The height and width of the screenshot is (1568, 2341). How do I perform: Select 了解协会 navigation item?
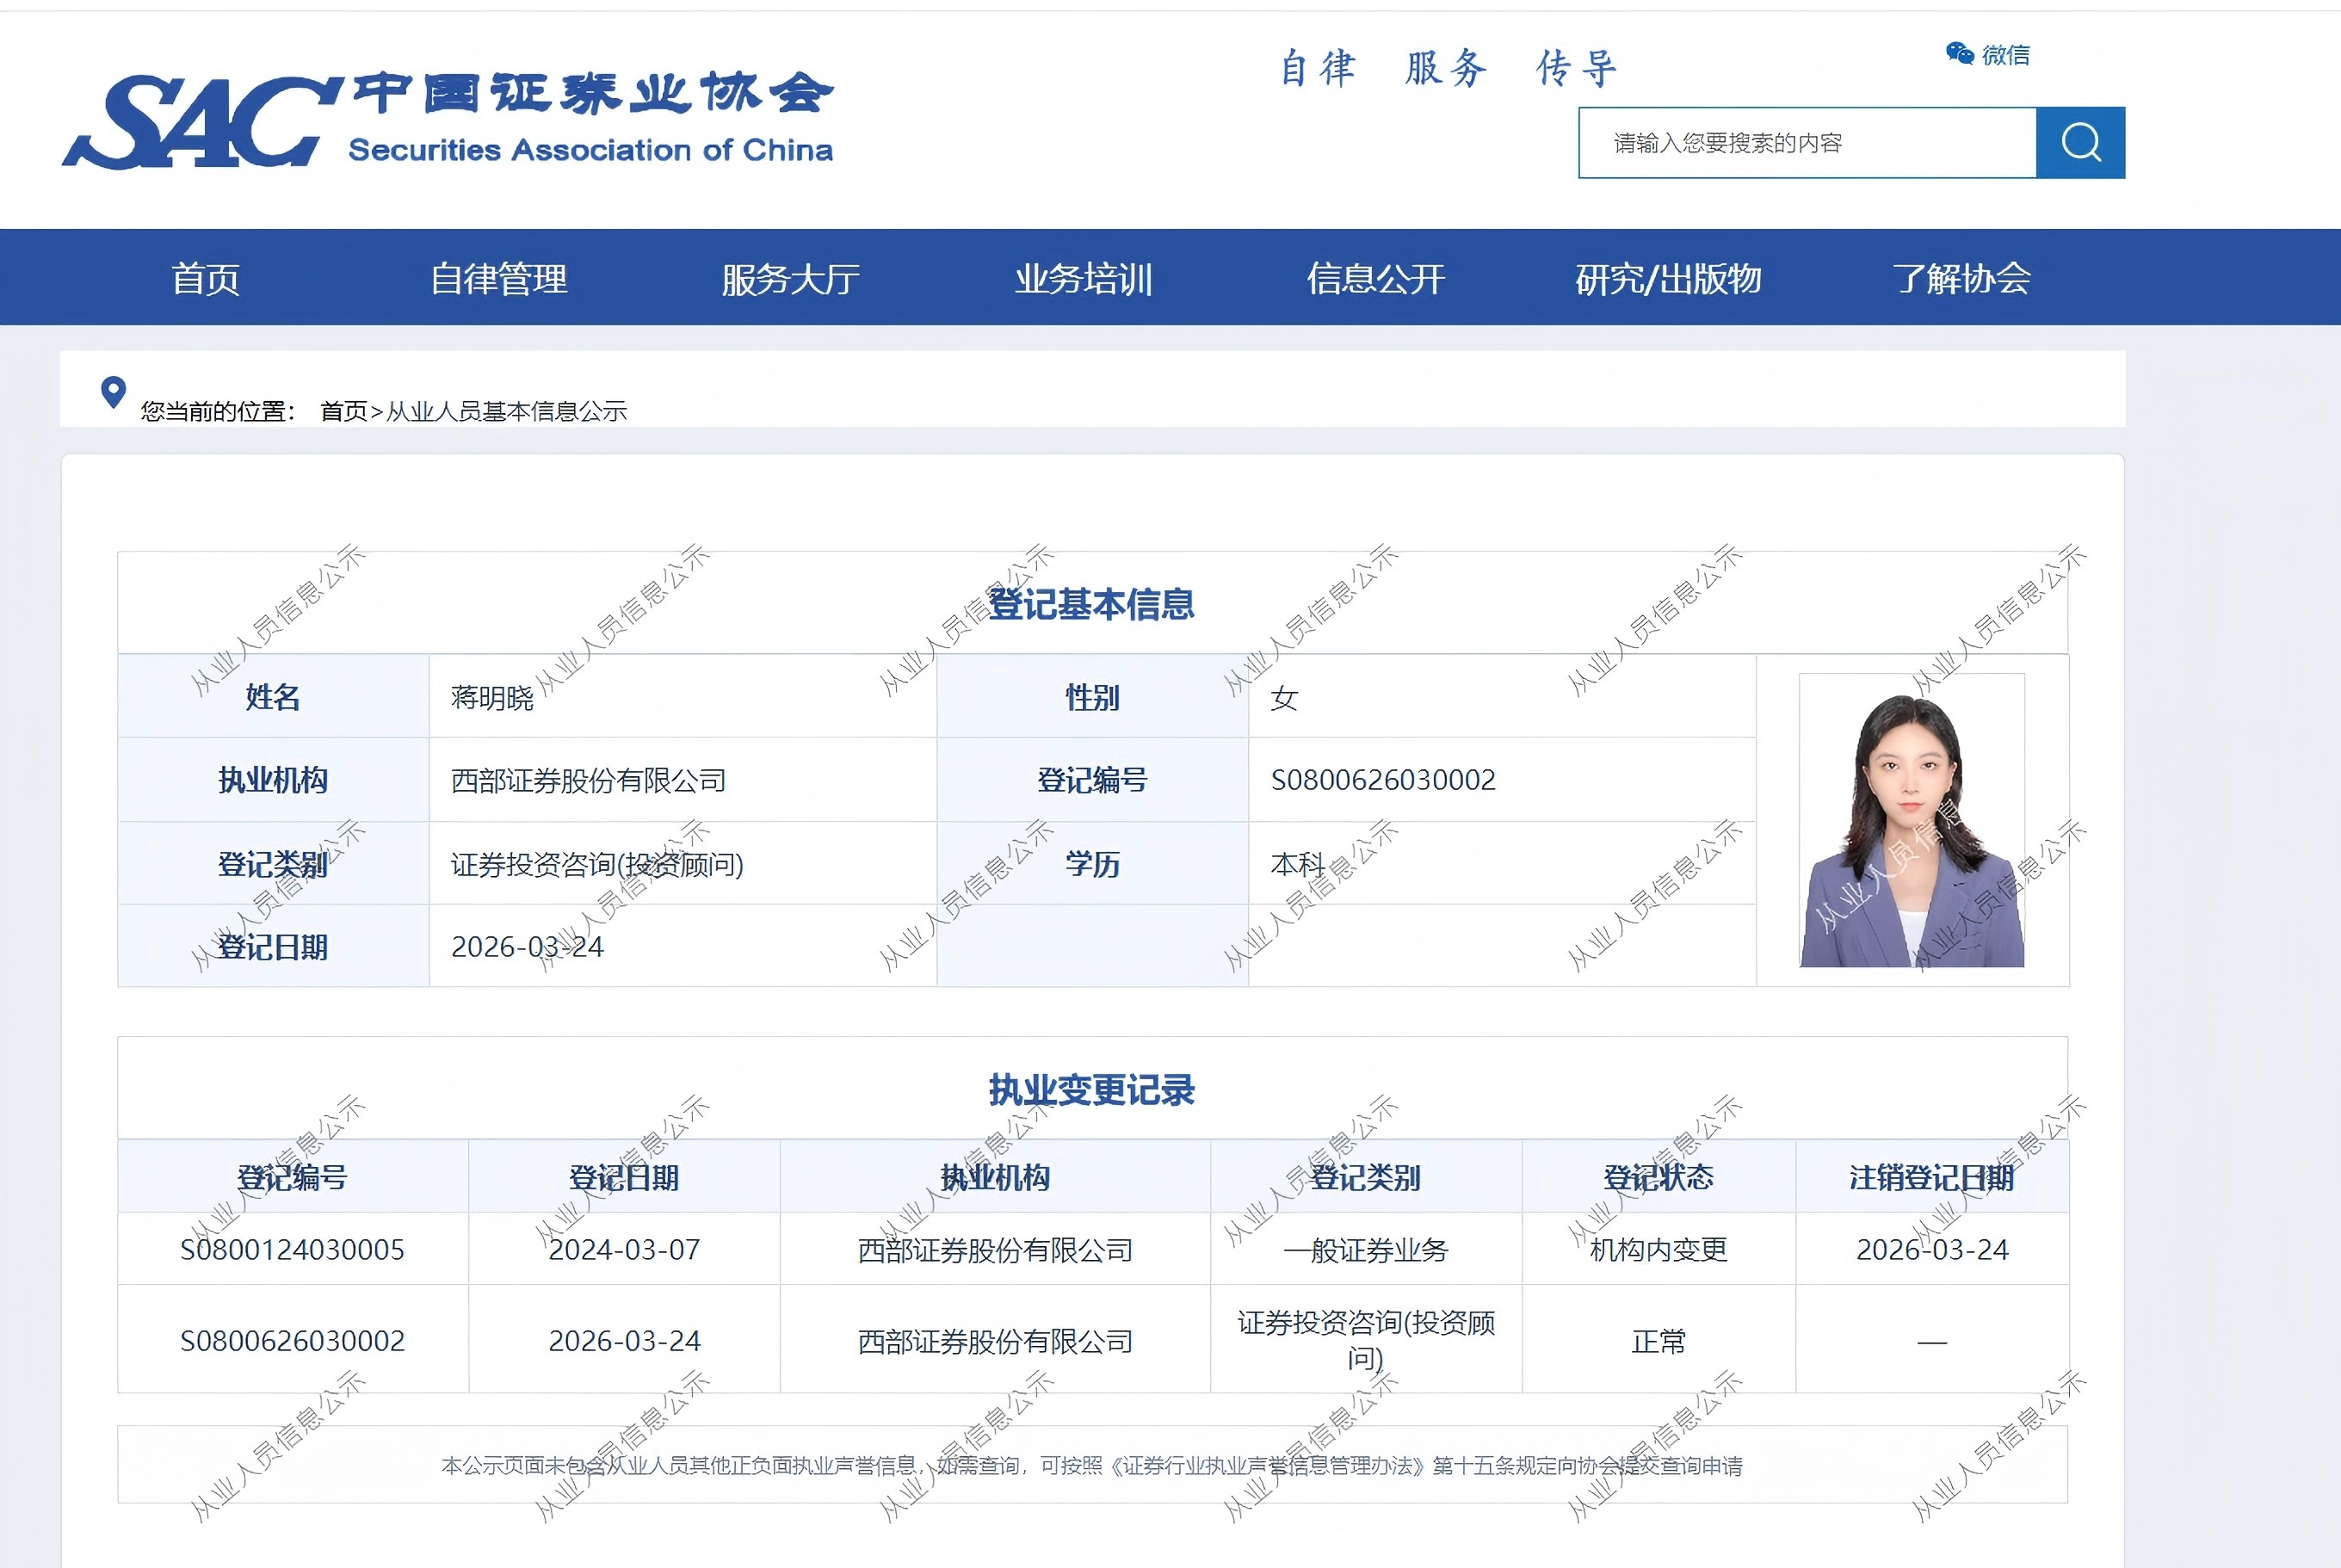point(1961,278)
